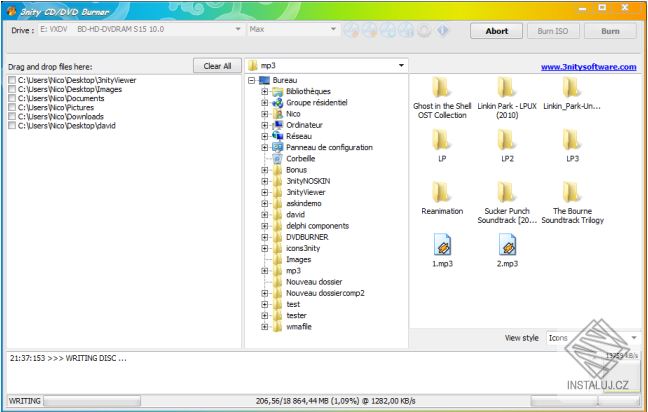
Task: Open settings via the gear icon
Action: [424, 30]
